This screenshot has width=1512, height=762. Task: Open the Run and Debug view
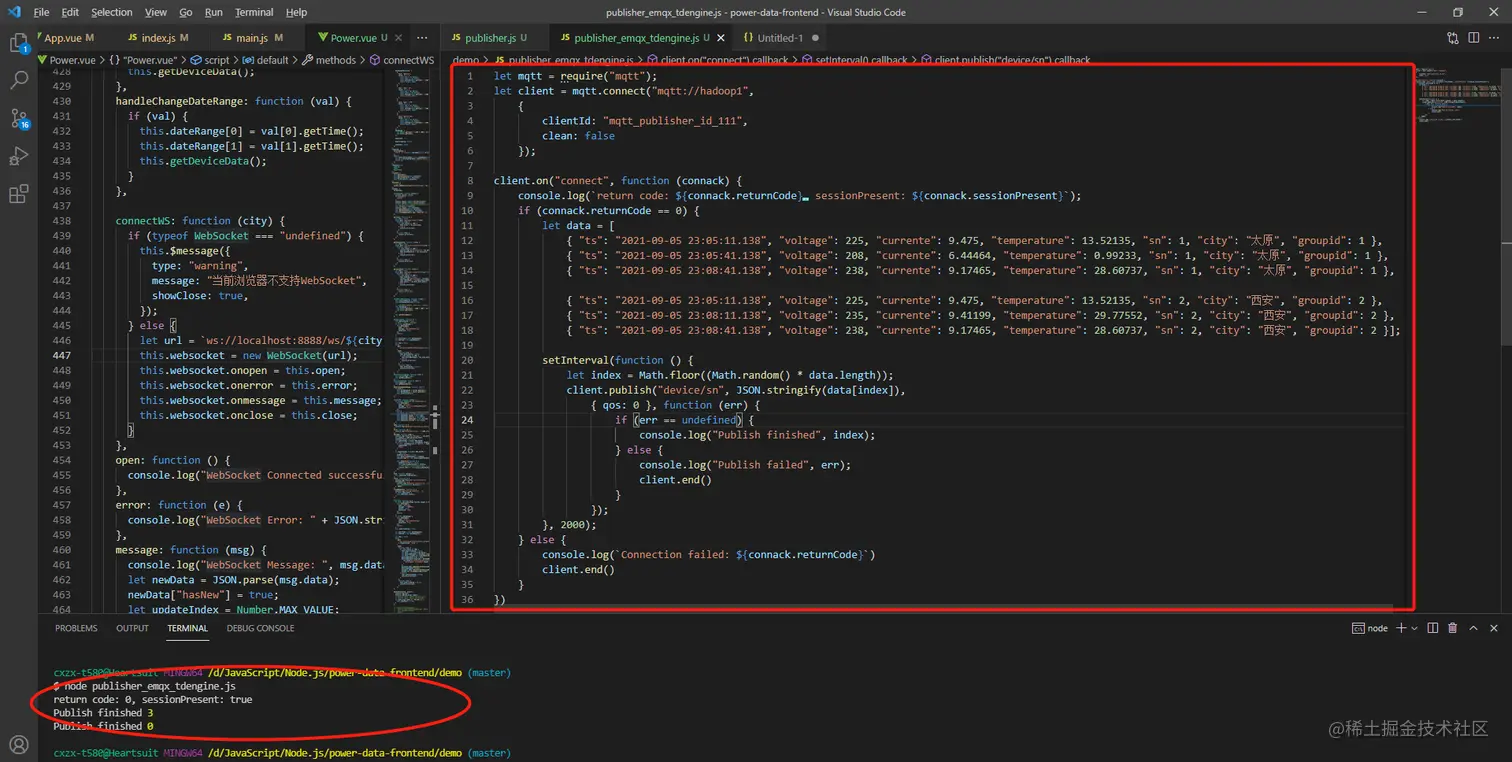[x=18, y=156]
